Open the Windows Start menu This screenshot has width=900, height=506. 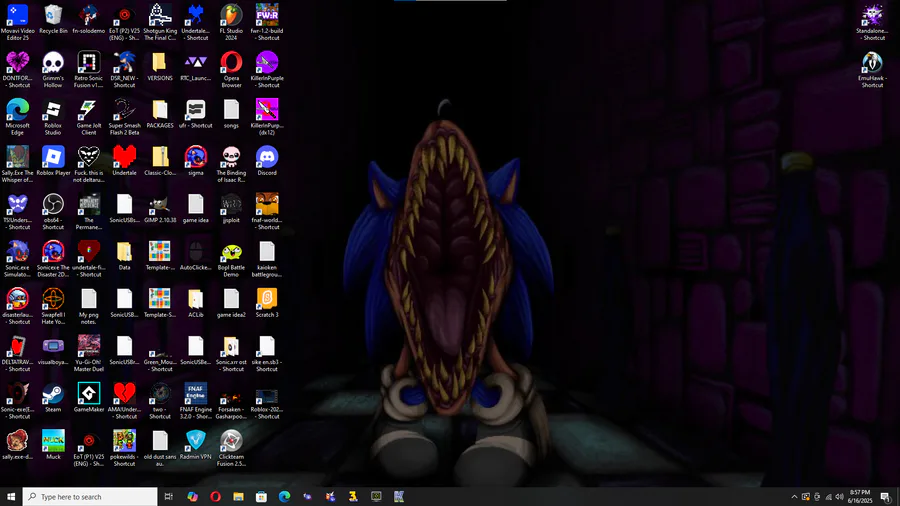click(11, 497)
